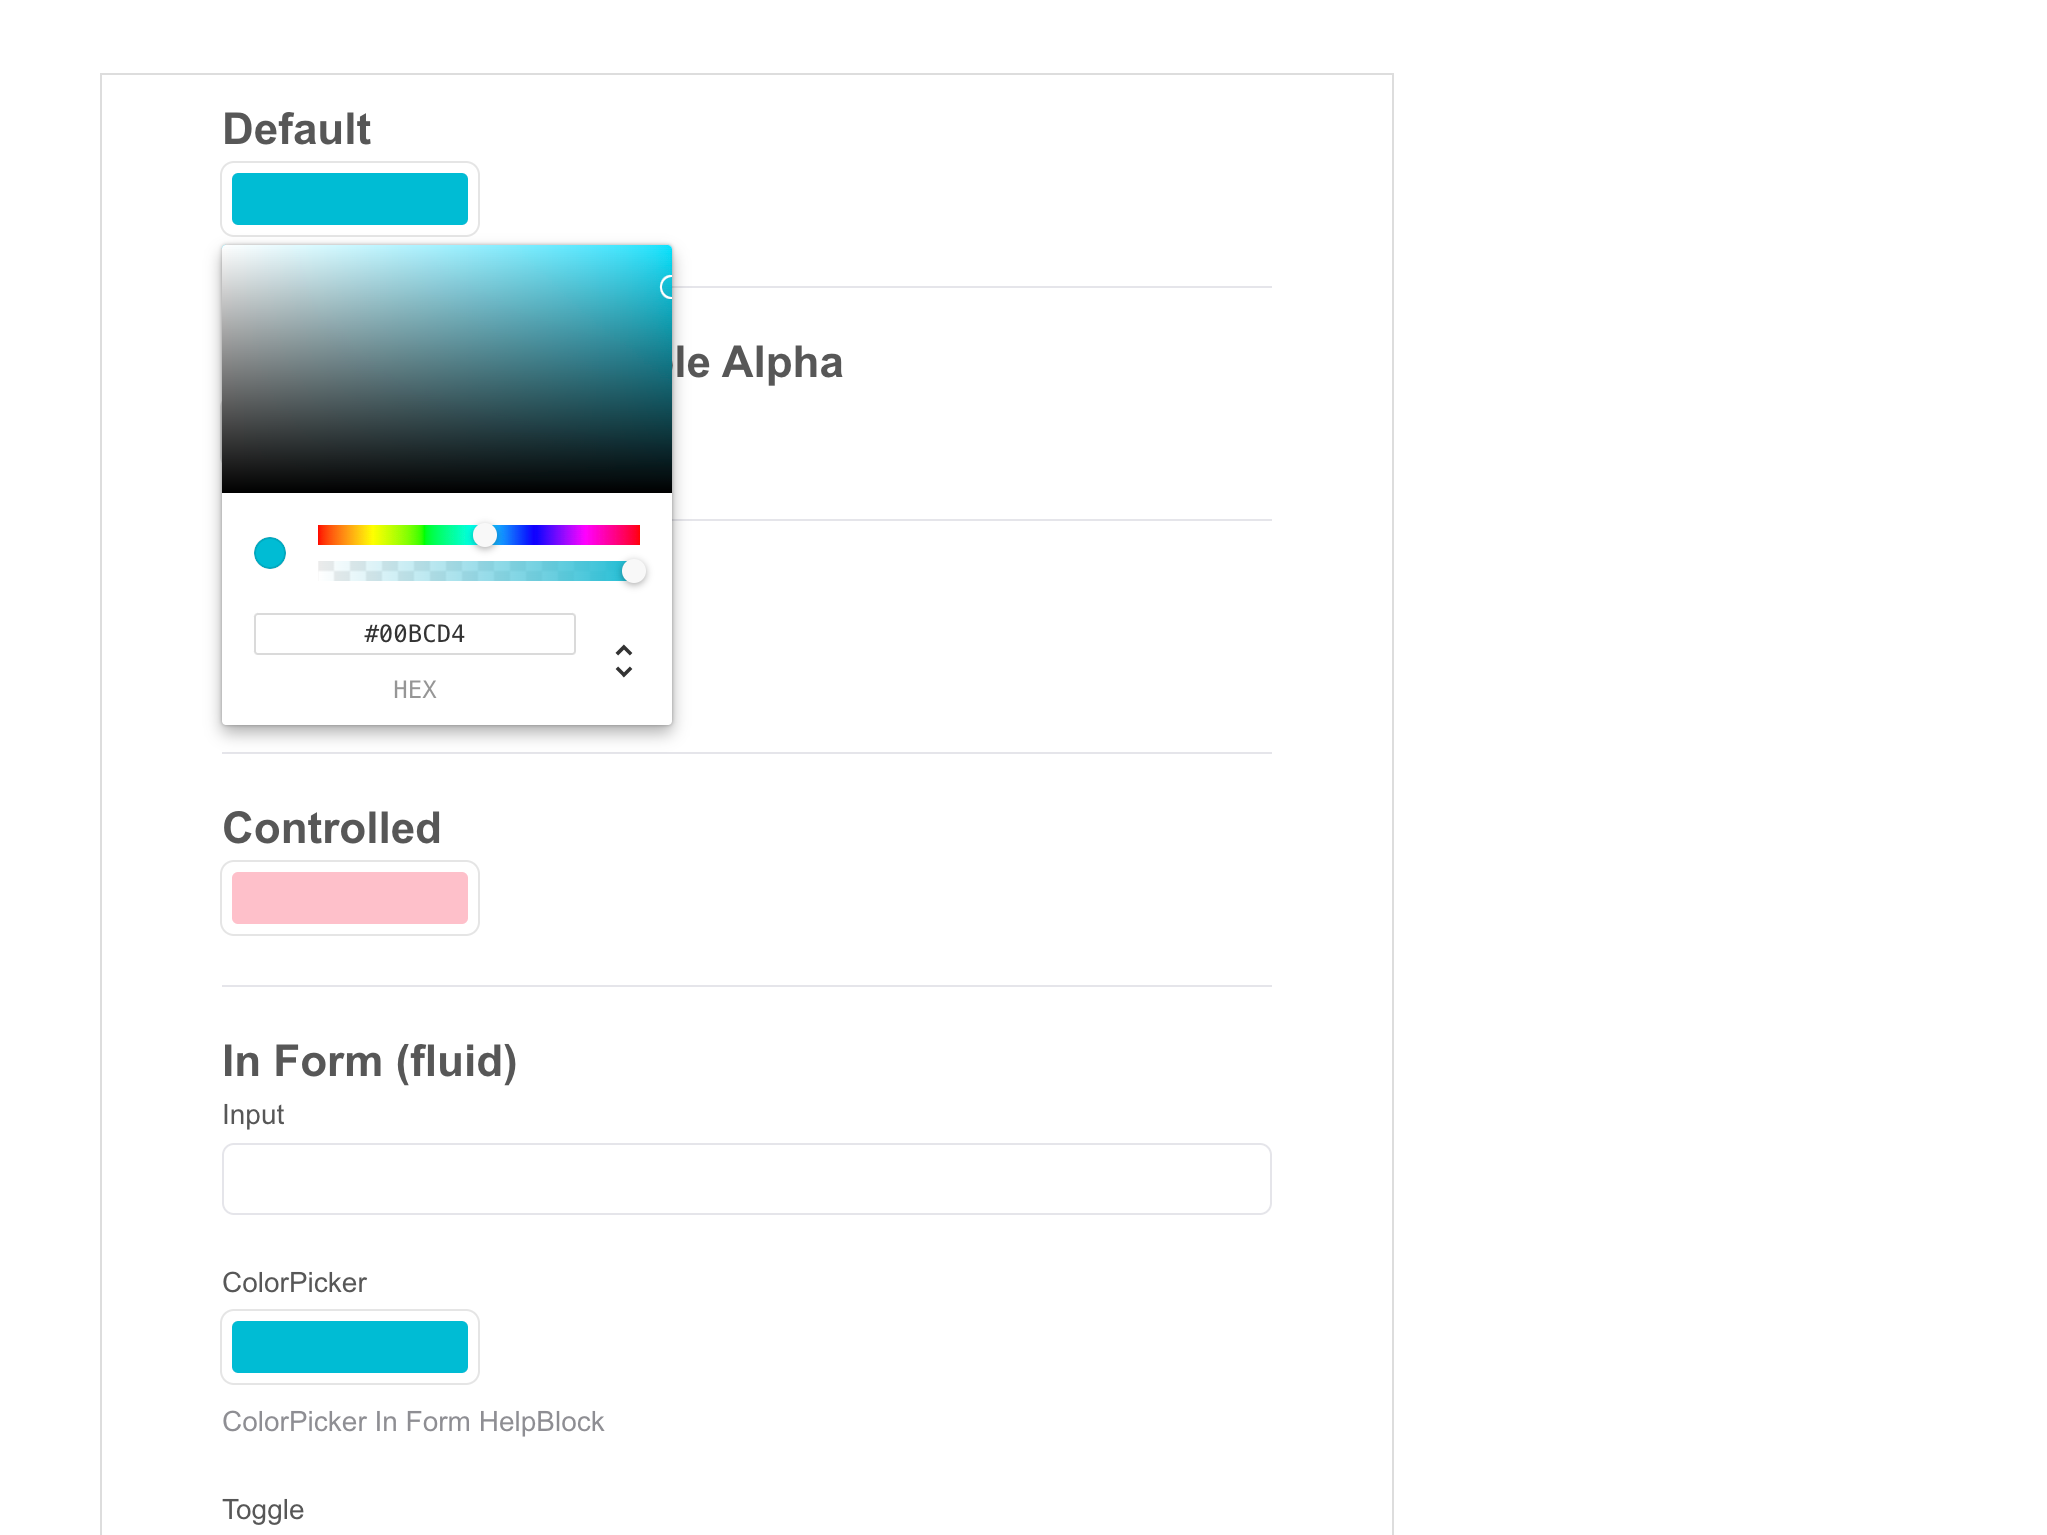Click the Toggle field label
This screenshot has width=2047, height=1535.
262,1510
